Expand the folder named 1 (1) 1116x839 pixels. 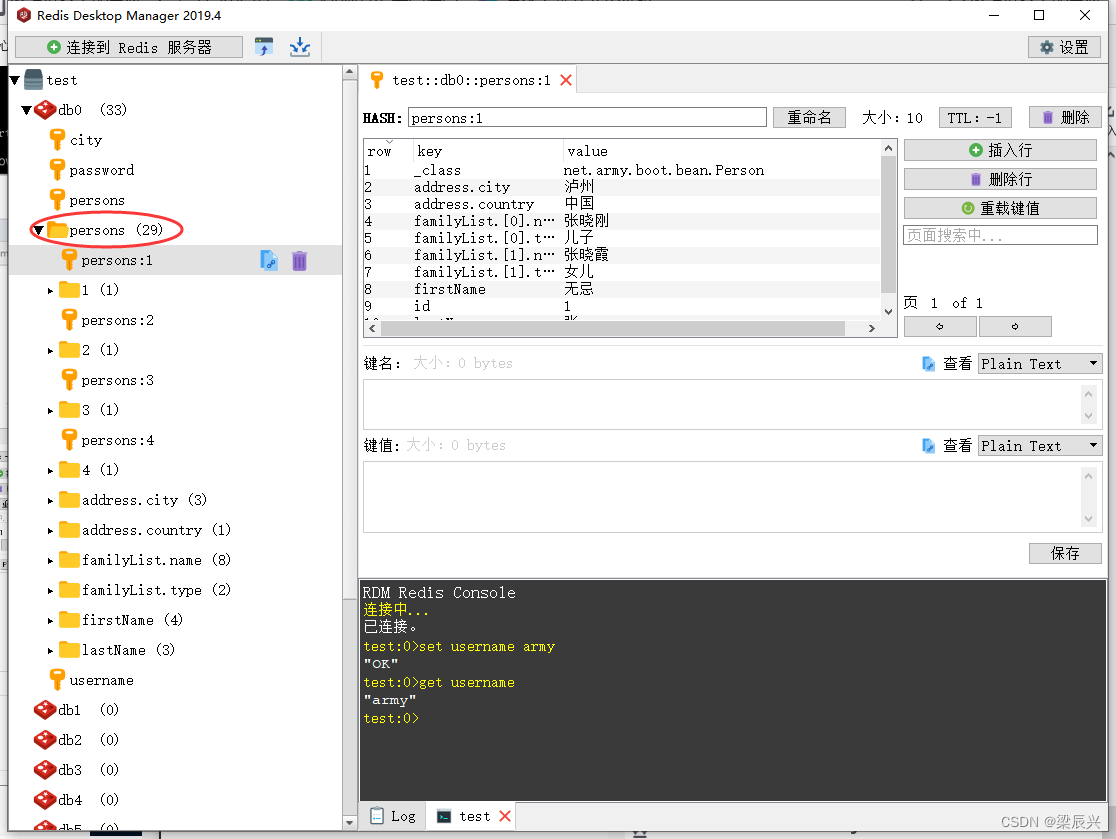(x=51, y=290)
